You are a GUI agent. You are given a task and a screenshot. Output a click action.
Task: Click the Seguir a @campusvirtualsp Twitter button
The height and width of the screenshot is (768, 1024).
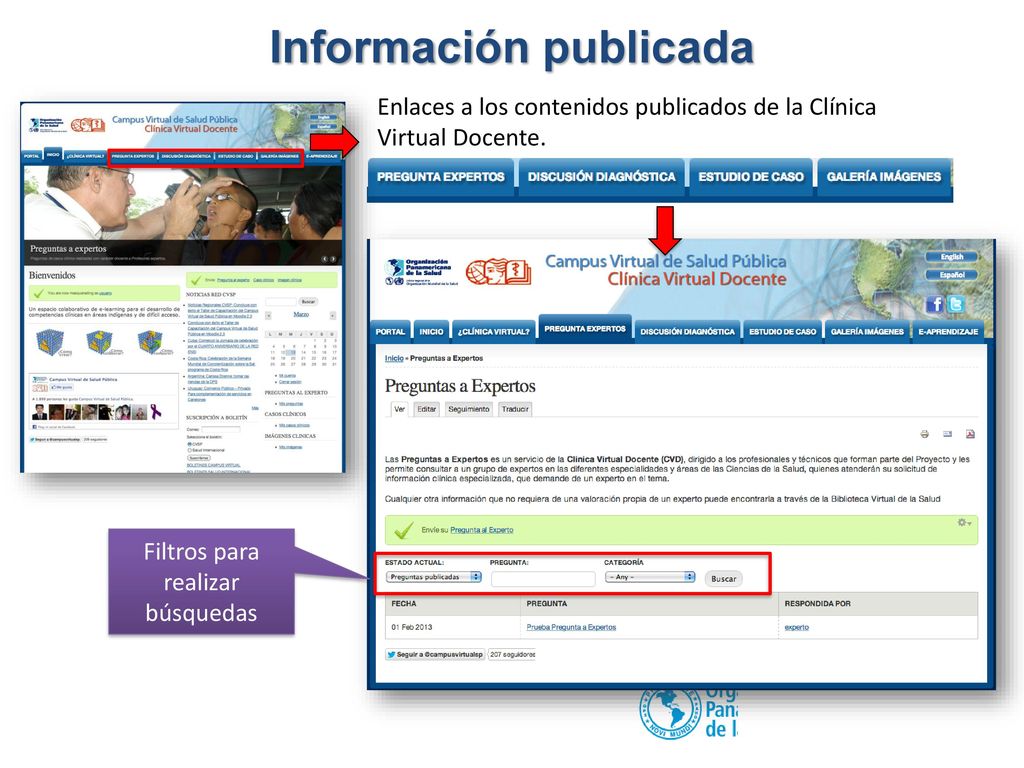click(x=435, y=654)
